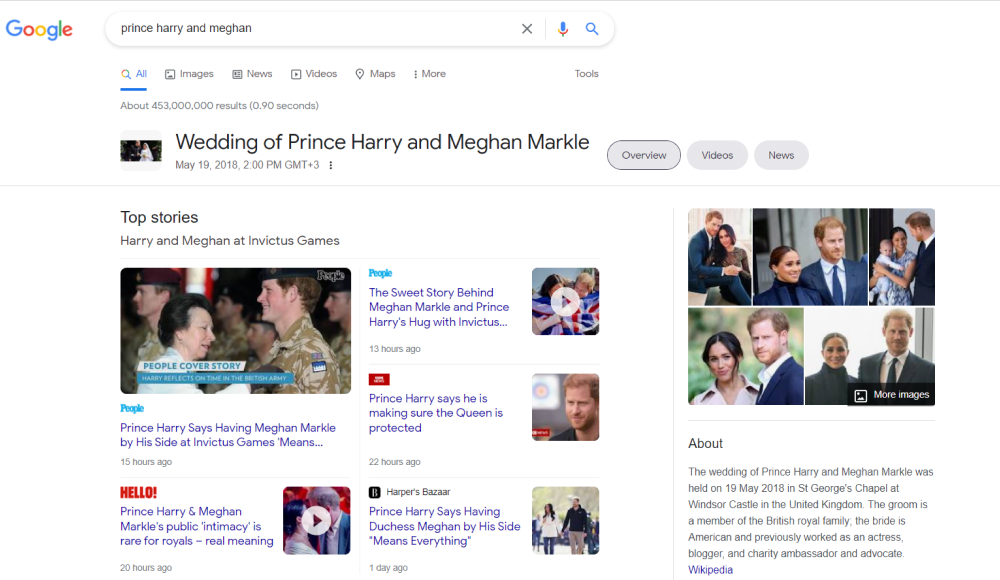Play the HELLO! story video thumbnail
Viewport: 1000px width, 580px height.
(x=316, y=521)
